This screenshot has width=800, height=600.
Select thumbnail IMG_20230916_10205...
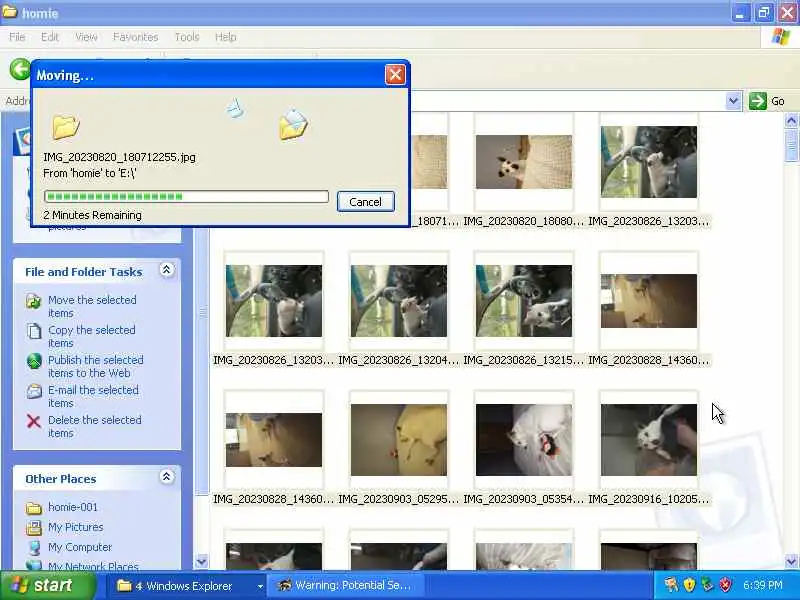(x=648, y=440)
